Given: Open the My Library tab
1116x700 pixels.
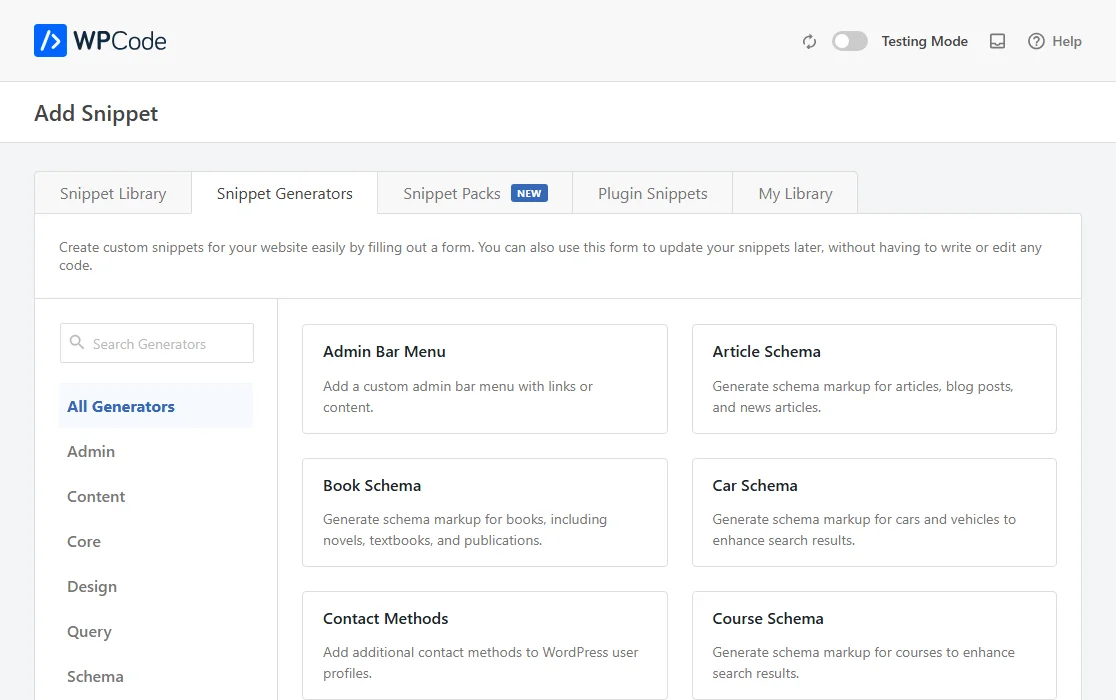Looking at the screenshot, I should 795,193.
